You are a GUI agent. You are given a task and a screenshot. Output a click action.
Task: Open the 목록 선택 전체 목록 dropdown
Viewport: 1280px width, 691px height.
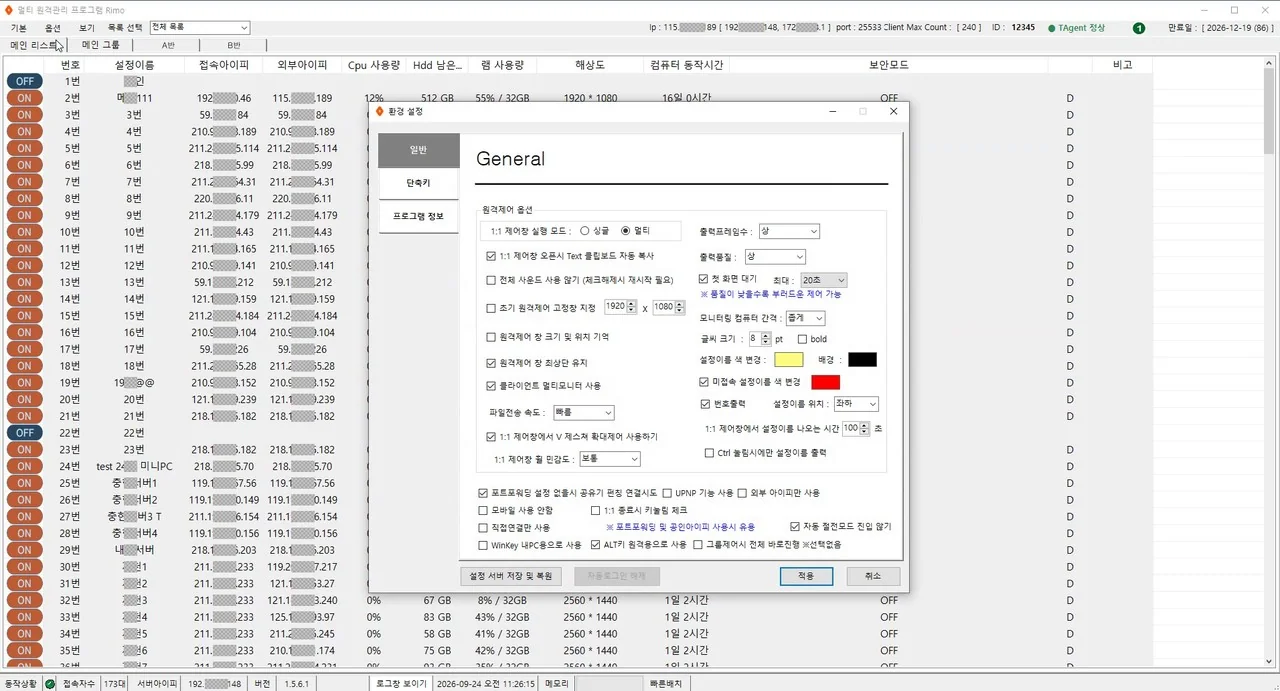coord(199,28)
